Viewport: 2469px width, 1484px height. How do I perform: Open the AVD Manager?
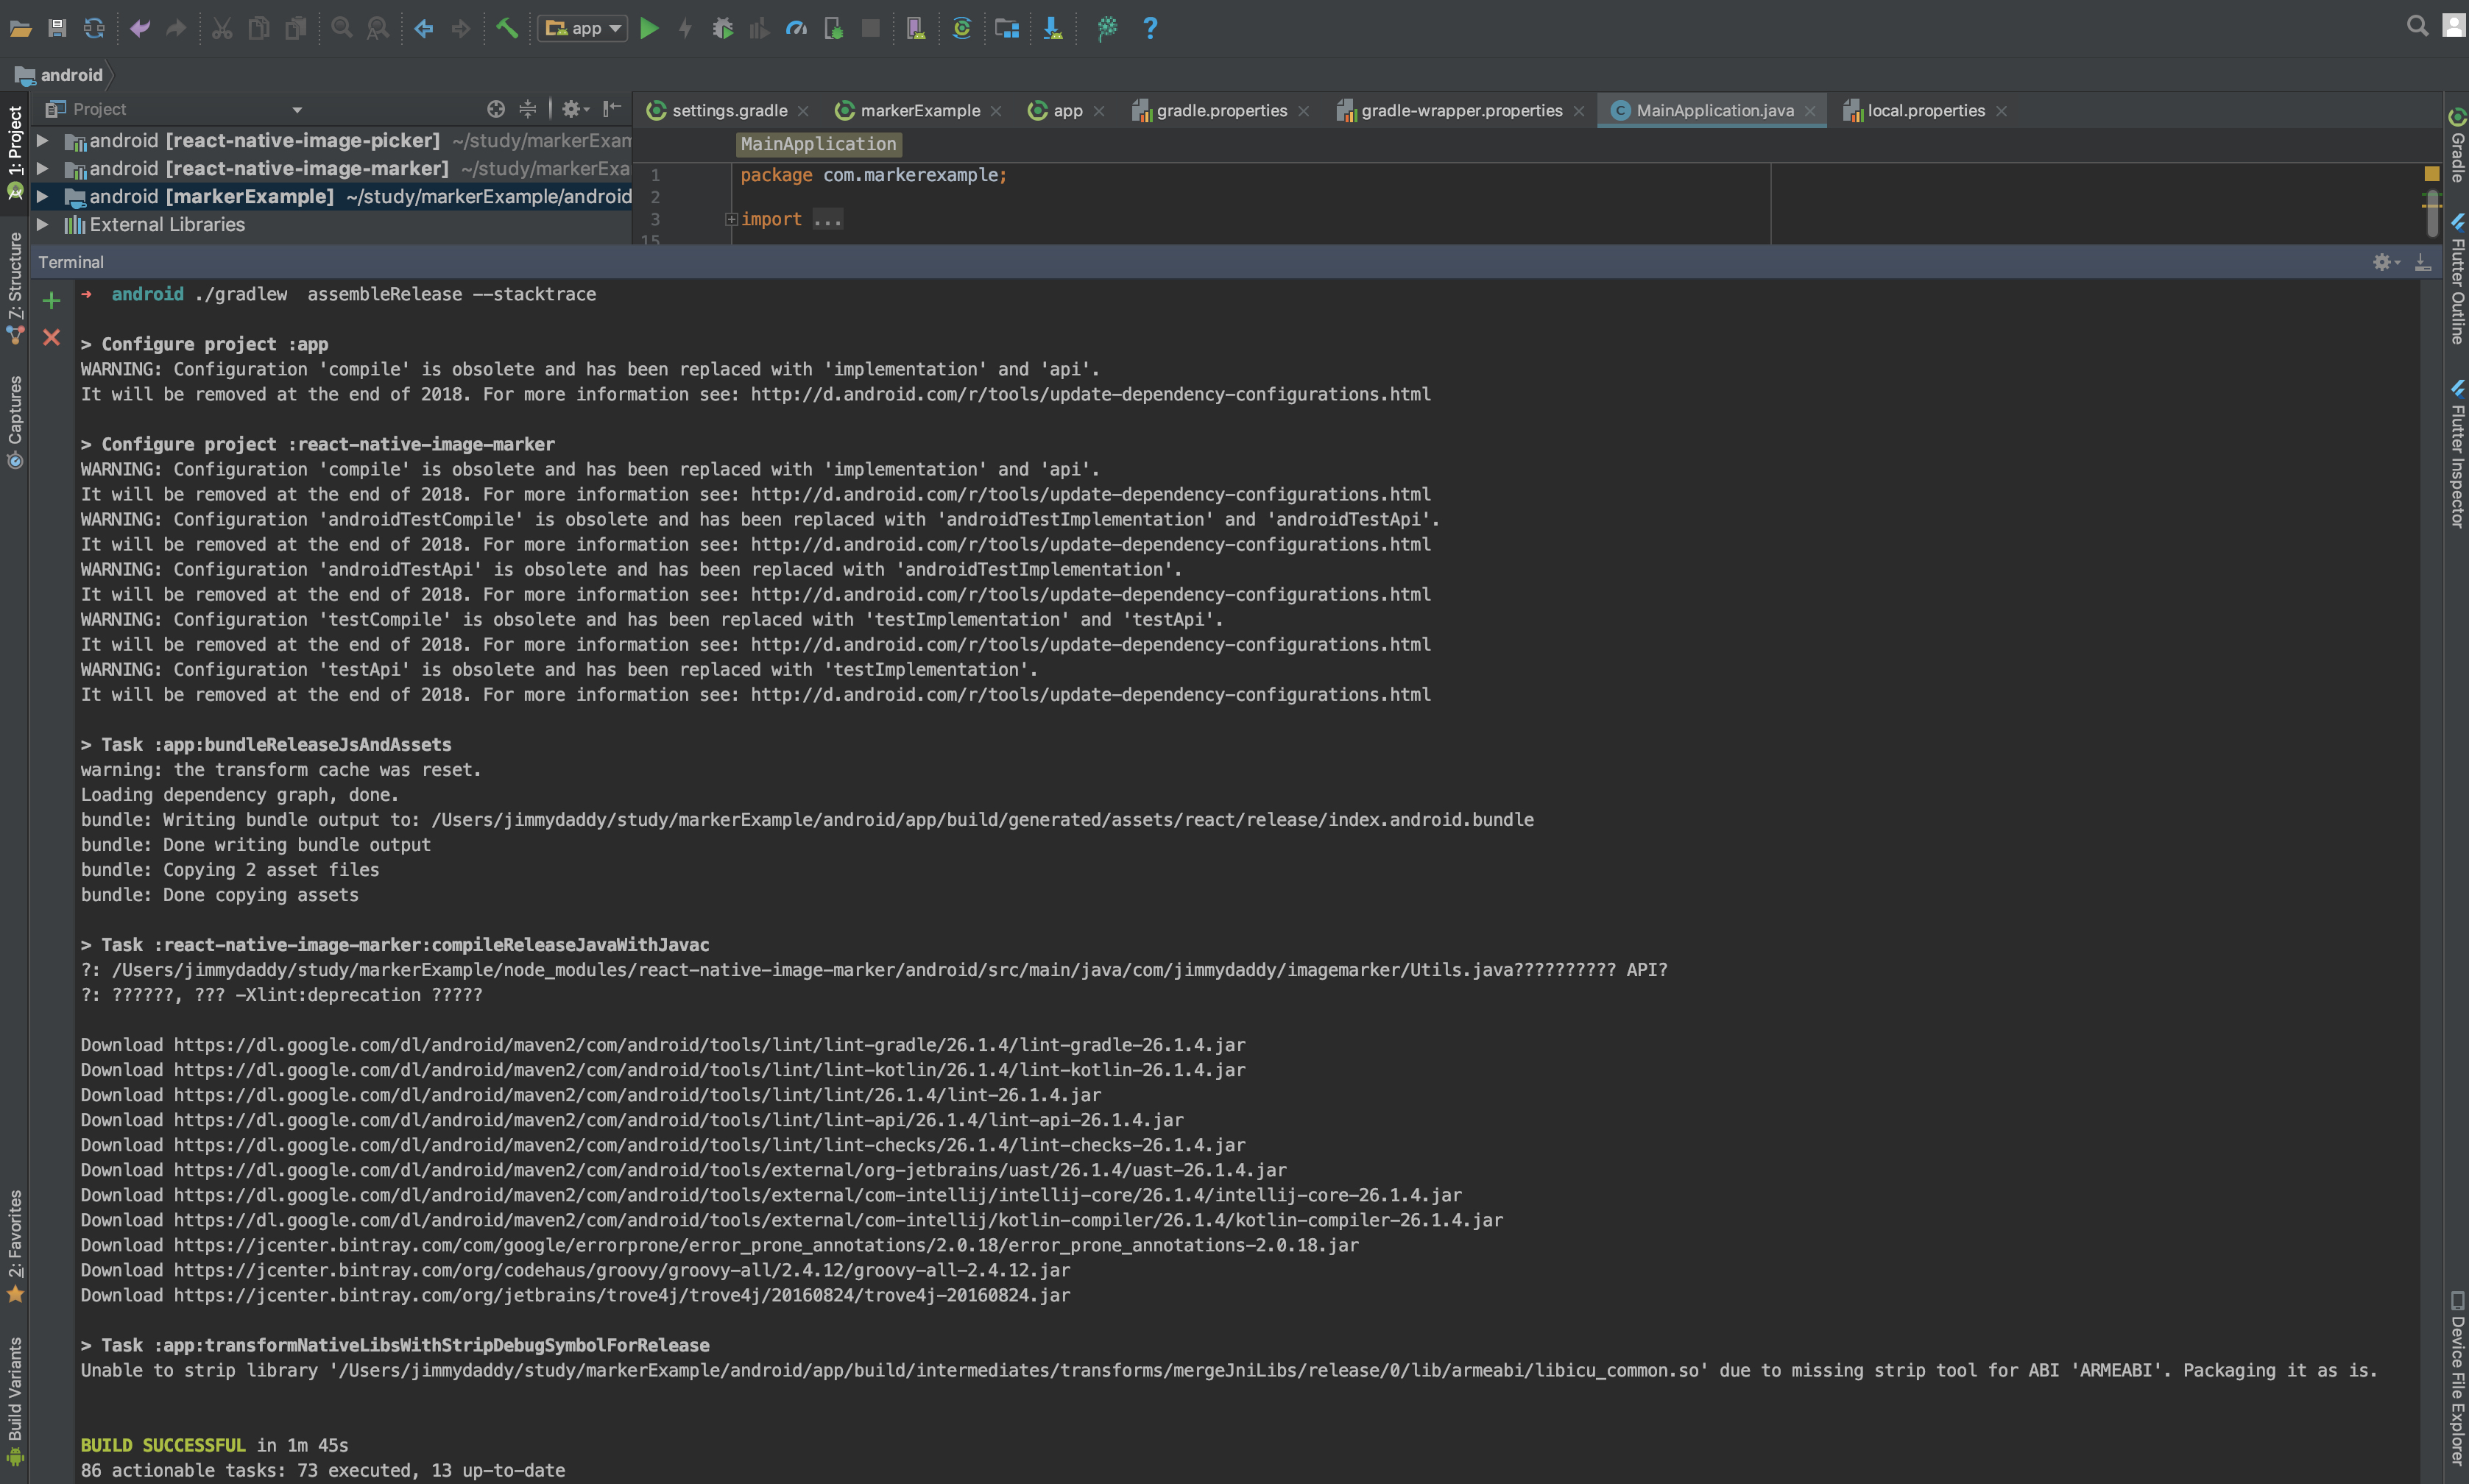pyautogui.click(x=915, y=28)
